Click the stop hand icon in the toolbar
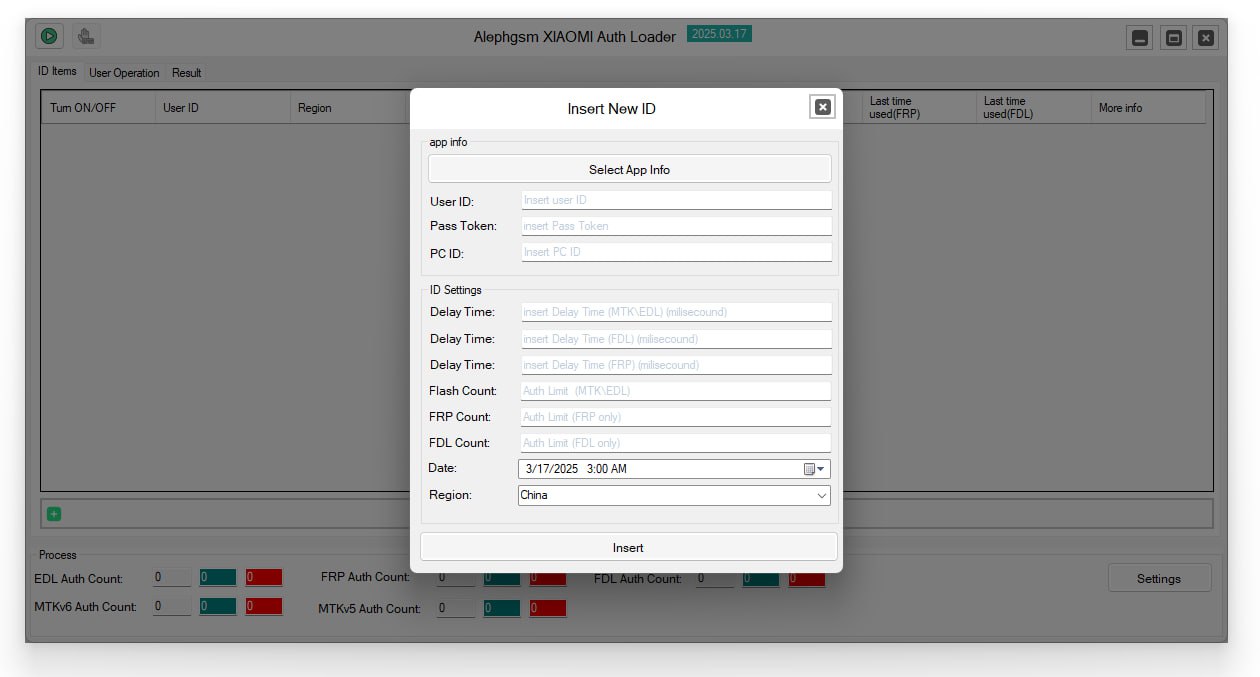This screenshot has height=677, width=1260. [x=86, y=37]
